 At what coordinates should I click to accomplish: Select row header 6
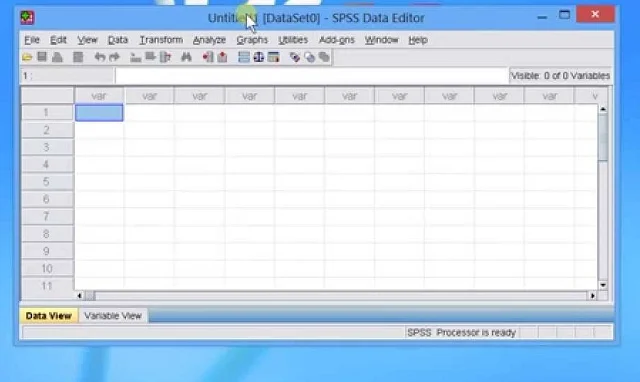[x=47, y=199]
